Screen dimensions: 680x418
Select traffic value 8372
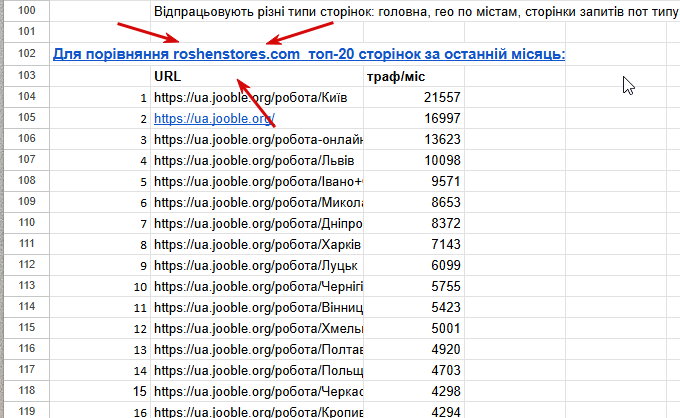pyautogui.click(x=414, y=223)
